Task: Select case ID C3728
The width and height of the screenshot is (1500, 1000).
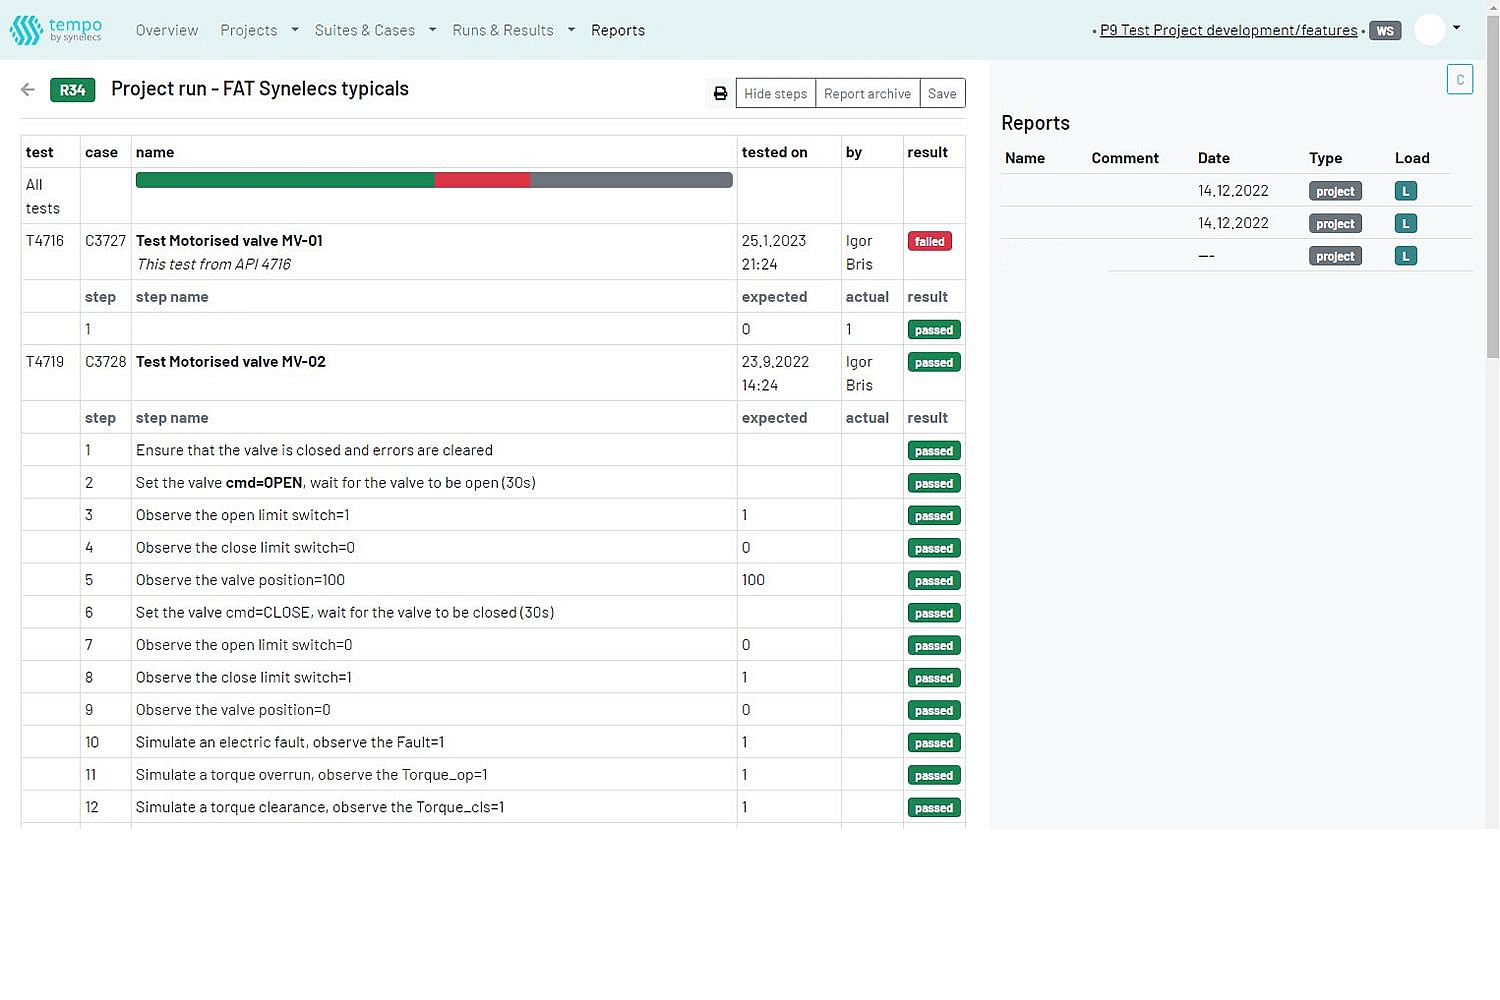Action: pos(105,362)
